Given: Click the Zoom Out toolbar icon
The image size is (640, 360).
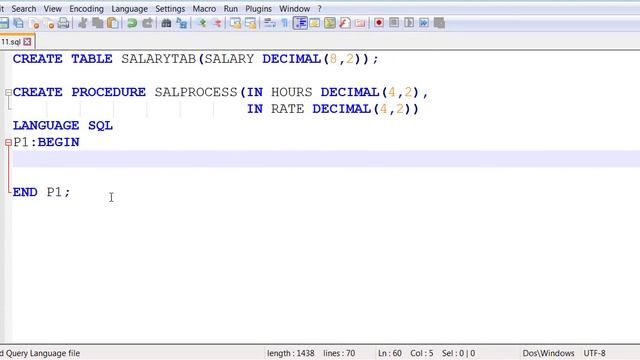Looking at the screenshot, I should coord(217,23).
